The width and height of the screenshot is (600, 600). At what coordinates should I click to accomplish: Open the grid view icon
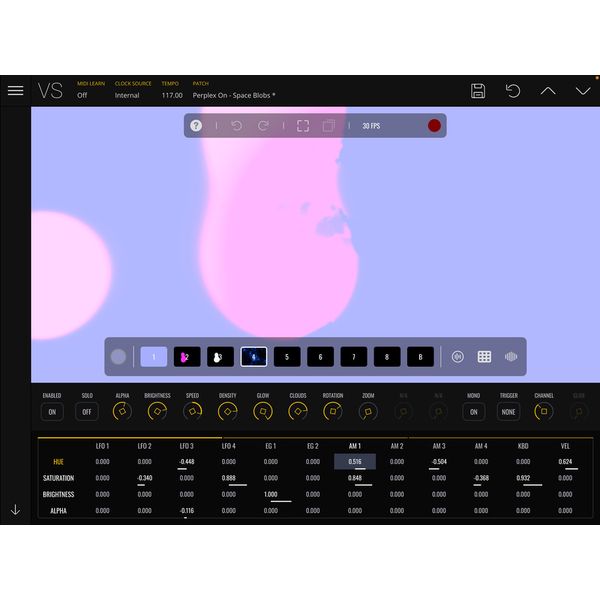484,357
